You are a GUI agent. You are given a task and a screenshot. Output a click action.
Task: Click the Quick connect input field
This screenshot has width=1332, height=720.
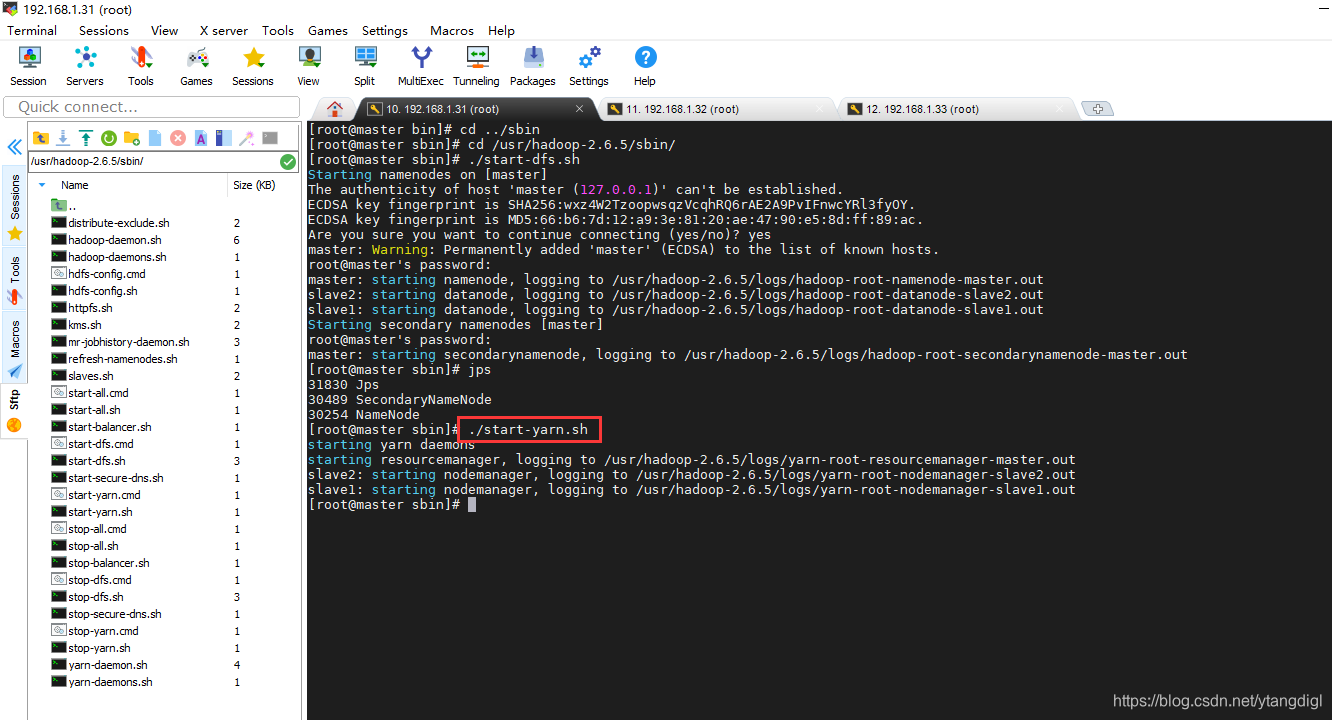coord(152,107)
